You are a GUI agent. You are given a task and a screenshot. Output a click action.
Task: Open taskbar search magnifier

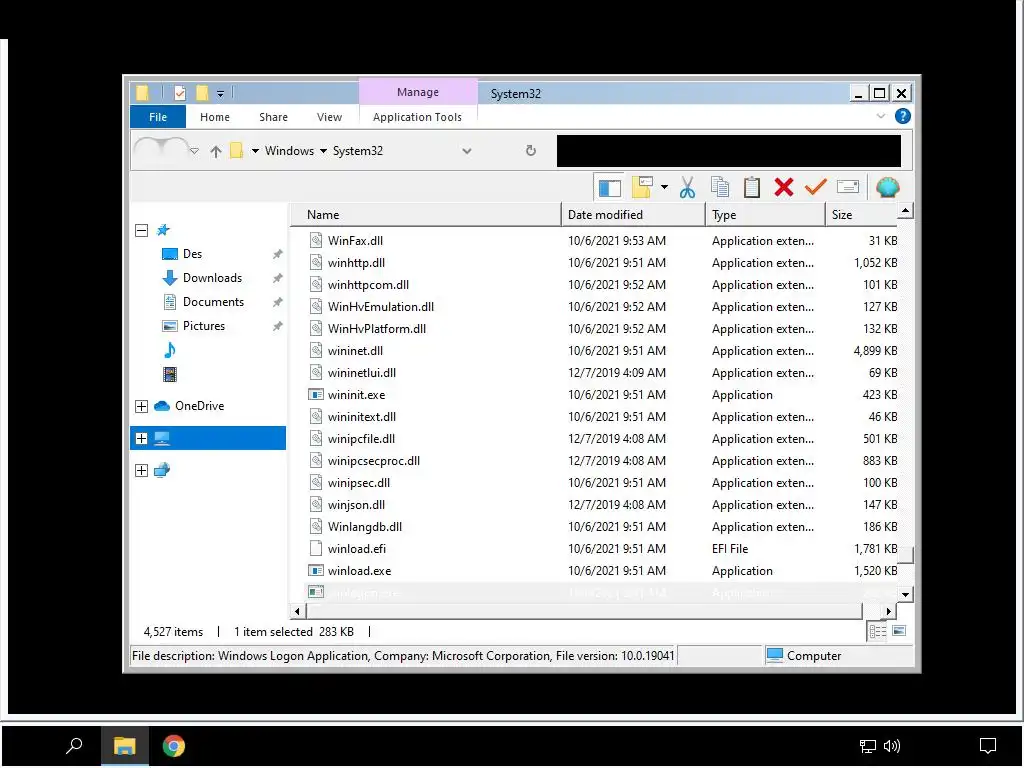[74, 745]
